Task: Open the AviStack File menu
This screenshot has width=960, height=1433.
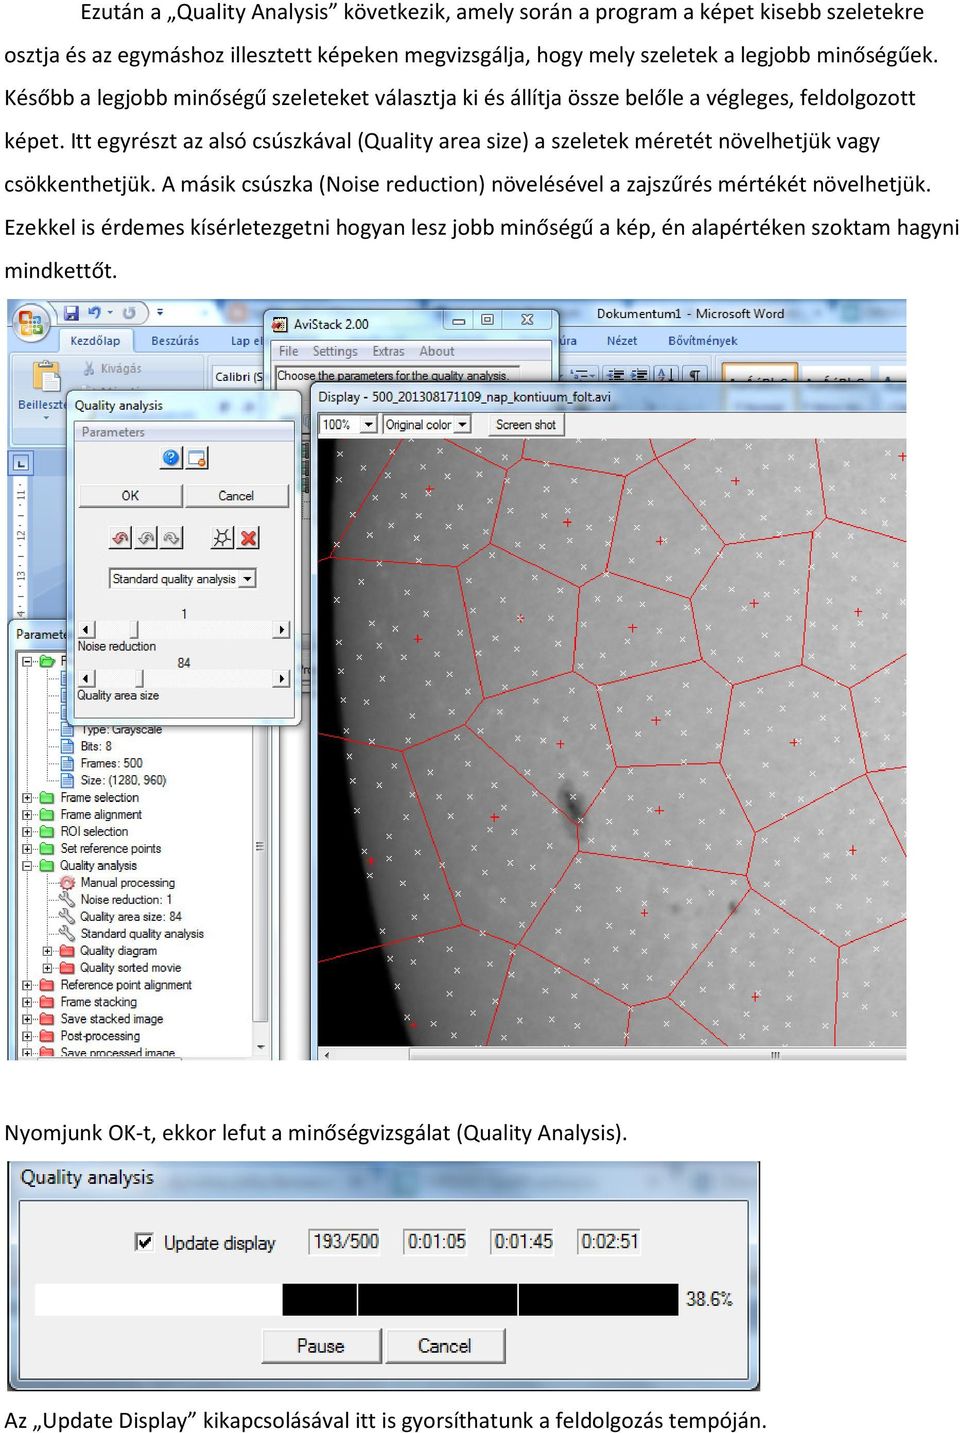Action: coord(289,352)
